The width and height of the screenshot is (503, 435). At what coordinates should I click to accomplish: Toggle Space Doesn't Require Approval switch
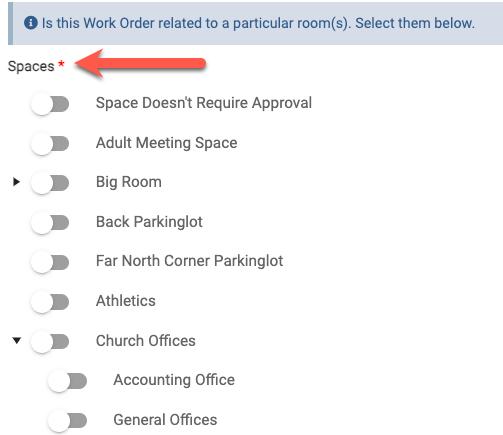[50, 104]
